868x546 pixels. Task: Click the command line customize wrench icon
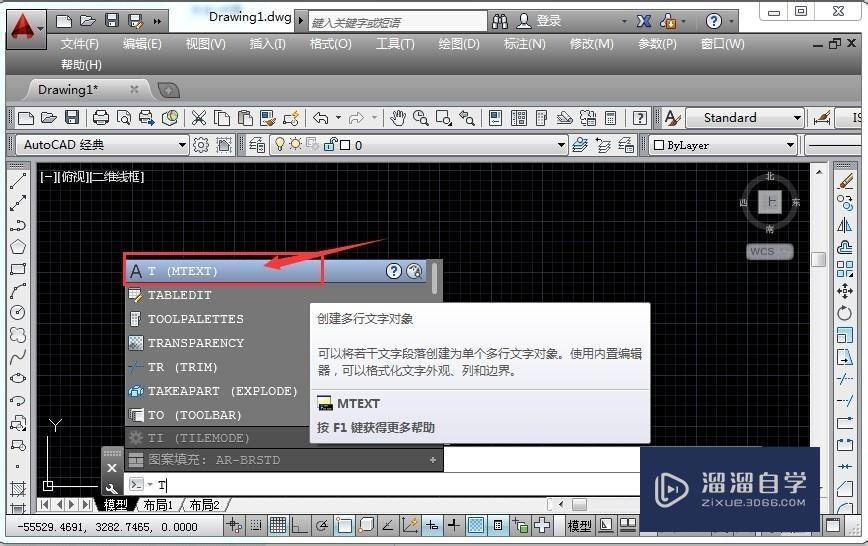click(112, 488)
